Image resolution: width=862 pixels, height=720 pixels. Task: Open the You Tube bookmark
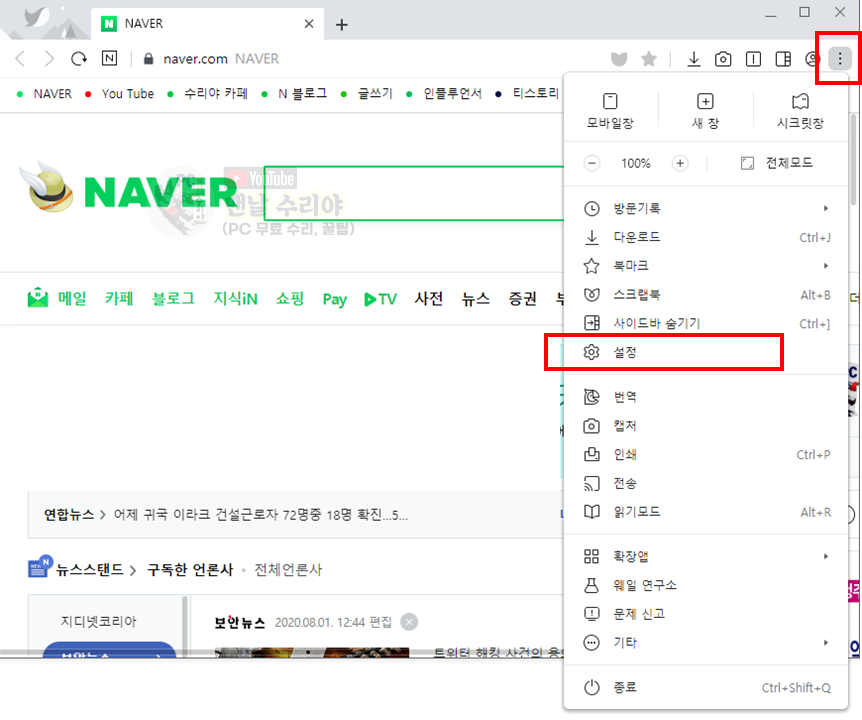(120, 94)
